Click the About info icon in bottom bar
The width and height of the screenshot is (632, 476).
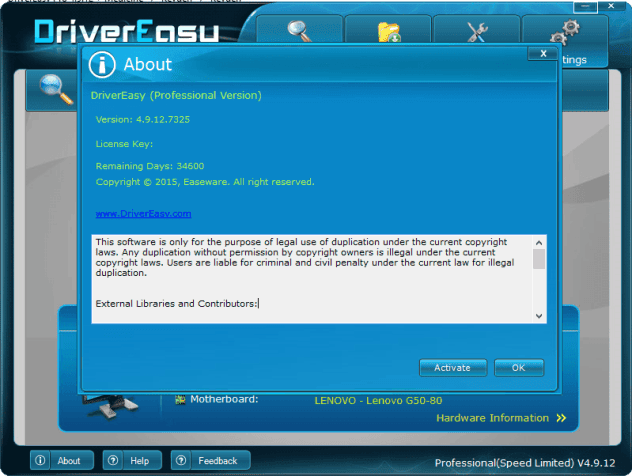pyautogui.click(x=40, y=460)
